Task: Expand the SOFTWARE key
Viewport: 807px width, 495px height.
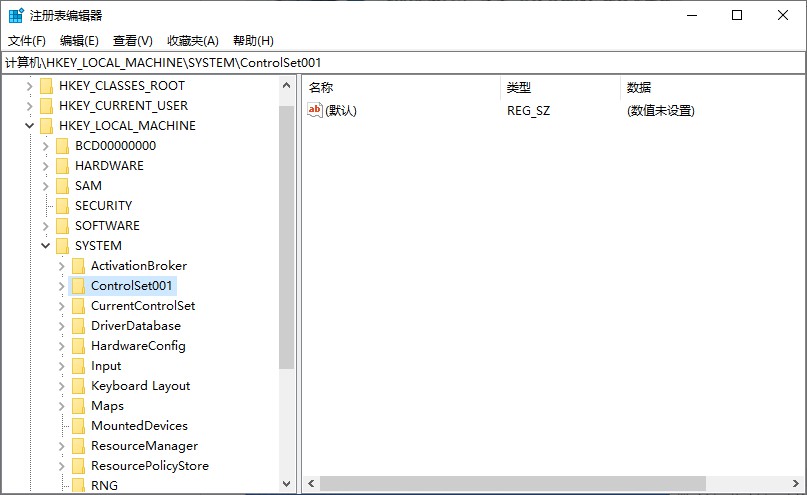Action: [45, 226]
